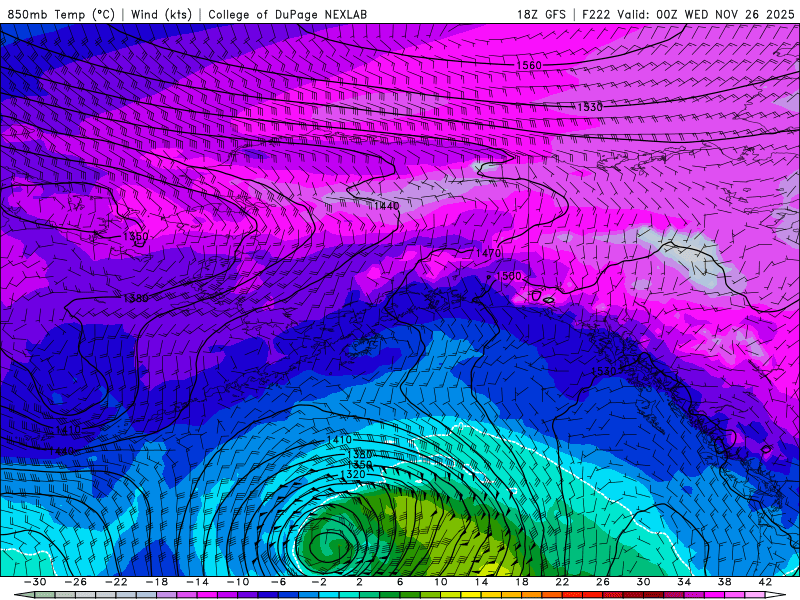Select the 1530 contour label along the right coast
Screen dimensions: 800x600
click(604, 371)
